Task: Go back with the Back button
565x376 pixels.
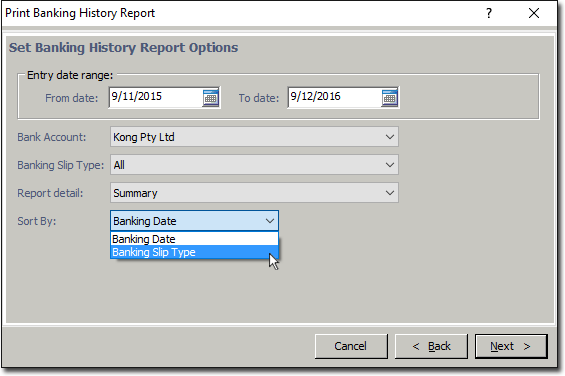Action: 431,346
